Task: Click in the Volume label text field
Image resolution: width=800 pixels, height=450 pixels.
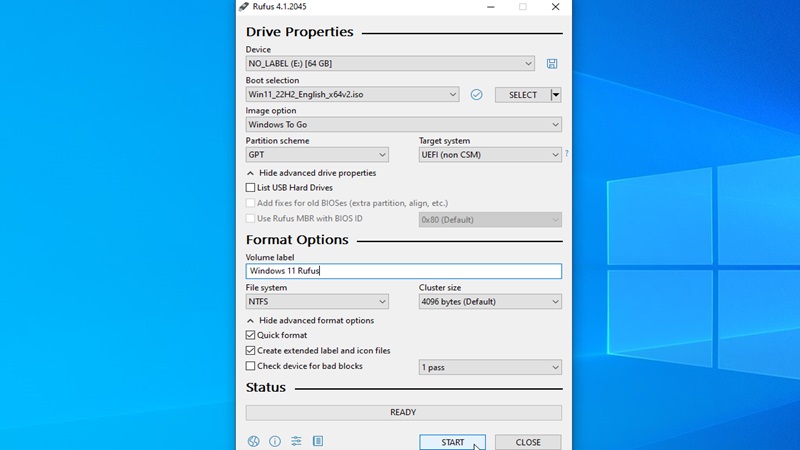Action: coord(403,271)
